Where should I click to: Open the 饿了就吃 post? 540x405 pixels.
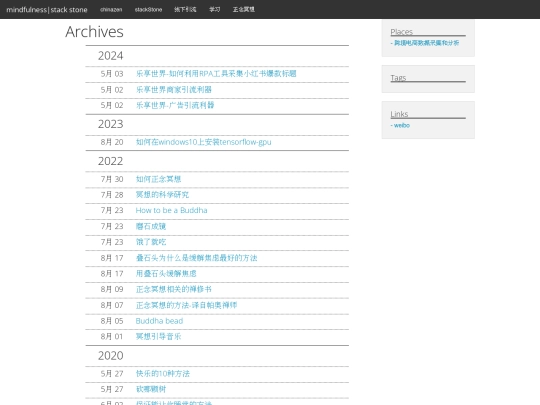click(151, 242)
